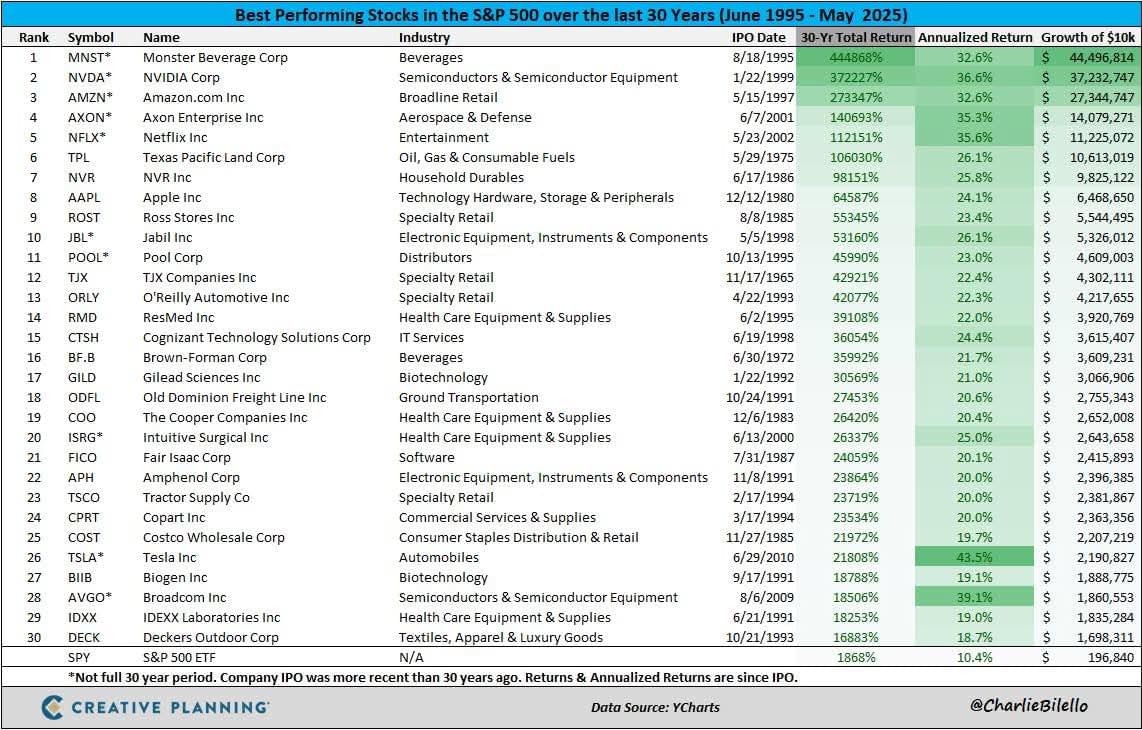Screen dimensions: 1142x730
Task: Select IDEXX Laboratories Inc
Action: 211,619
